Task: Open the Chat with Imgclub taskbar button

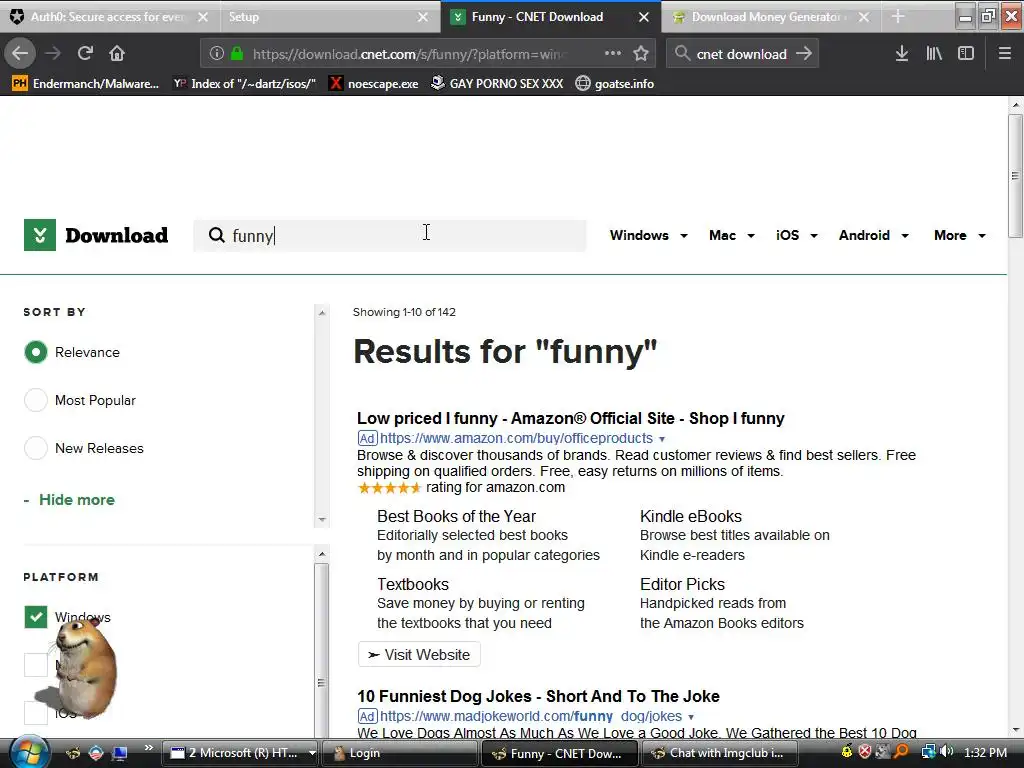Action: tap(720, 753)
